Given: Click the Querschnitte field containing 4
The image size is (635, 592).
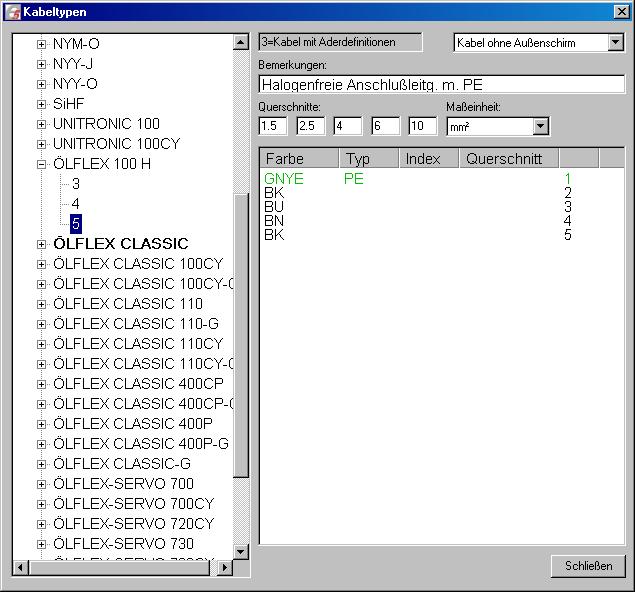Looking at the screenshot, I should coord(347,126).
